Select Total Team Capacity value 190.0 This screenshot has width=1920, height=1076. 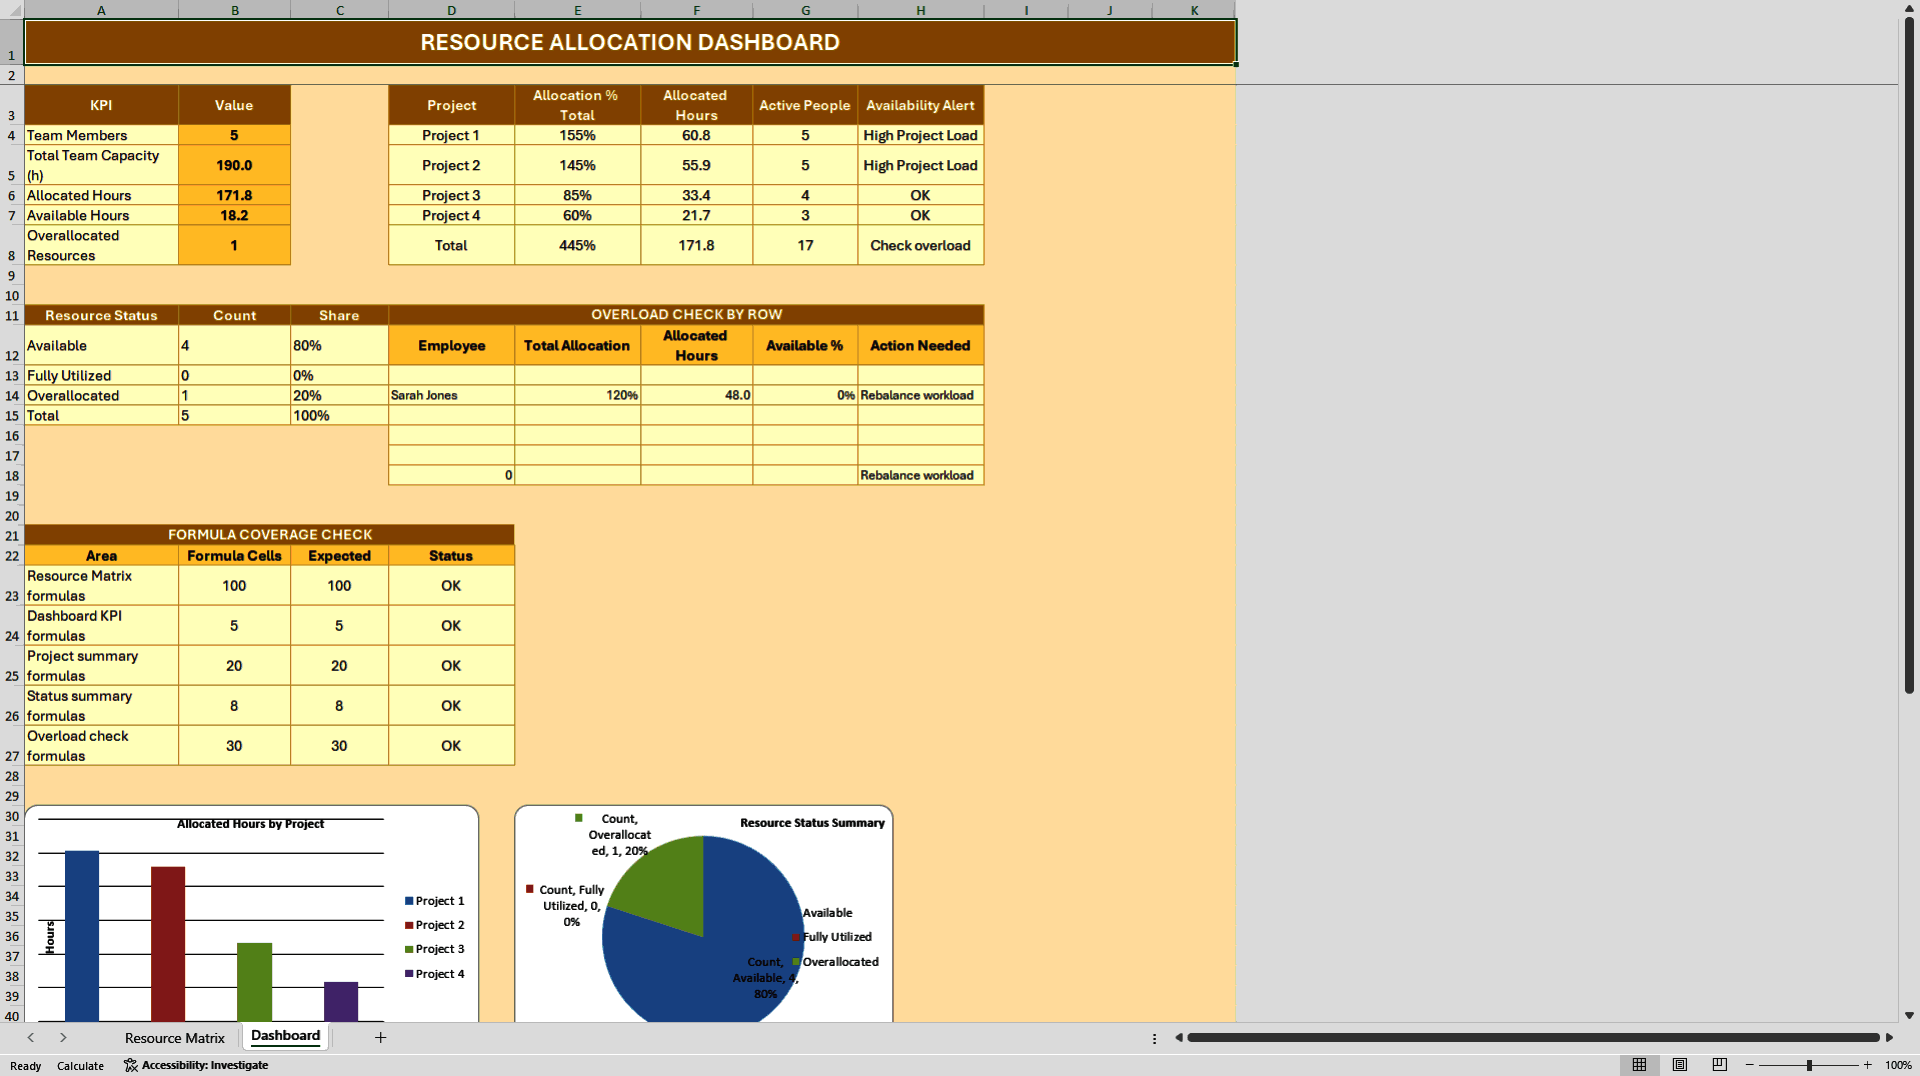point(234,165)
